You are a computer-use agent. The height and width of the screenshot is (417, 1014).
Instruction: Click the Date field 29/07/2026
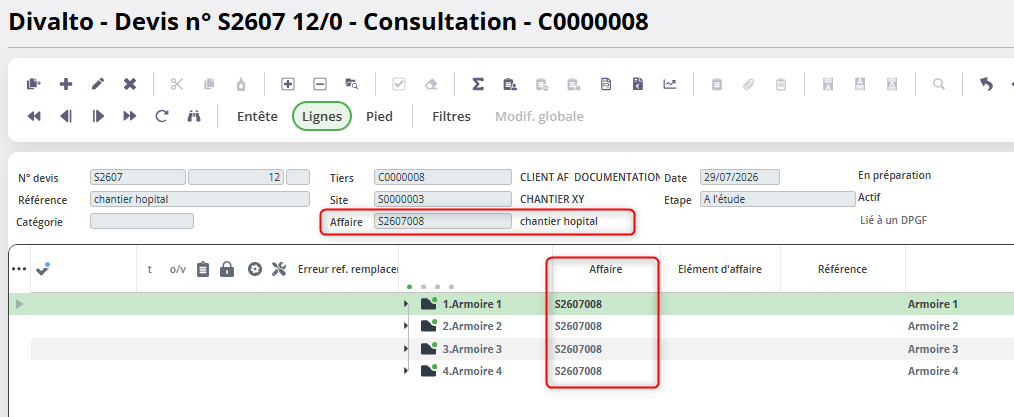tap(740, 177)
